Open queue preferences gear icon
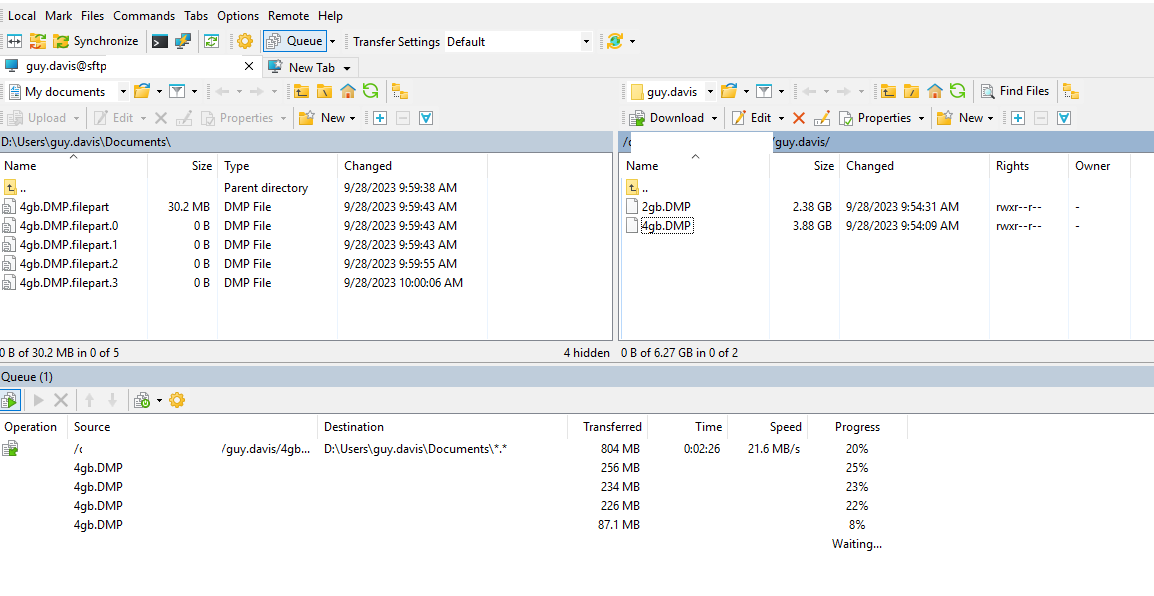 point(177,400)
